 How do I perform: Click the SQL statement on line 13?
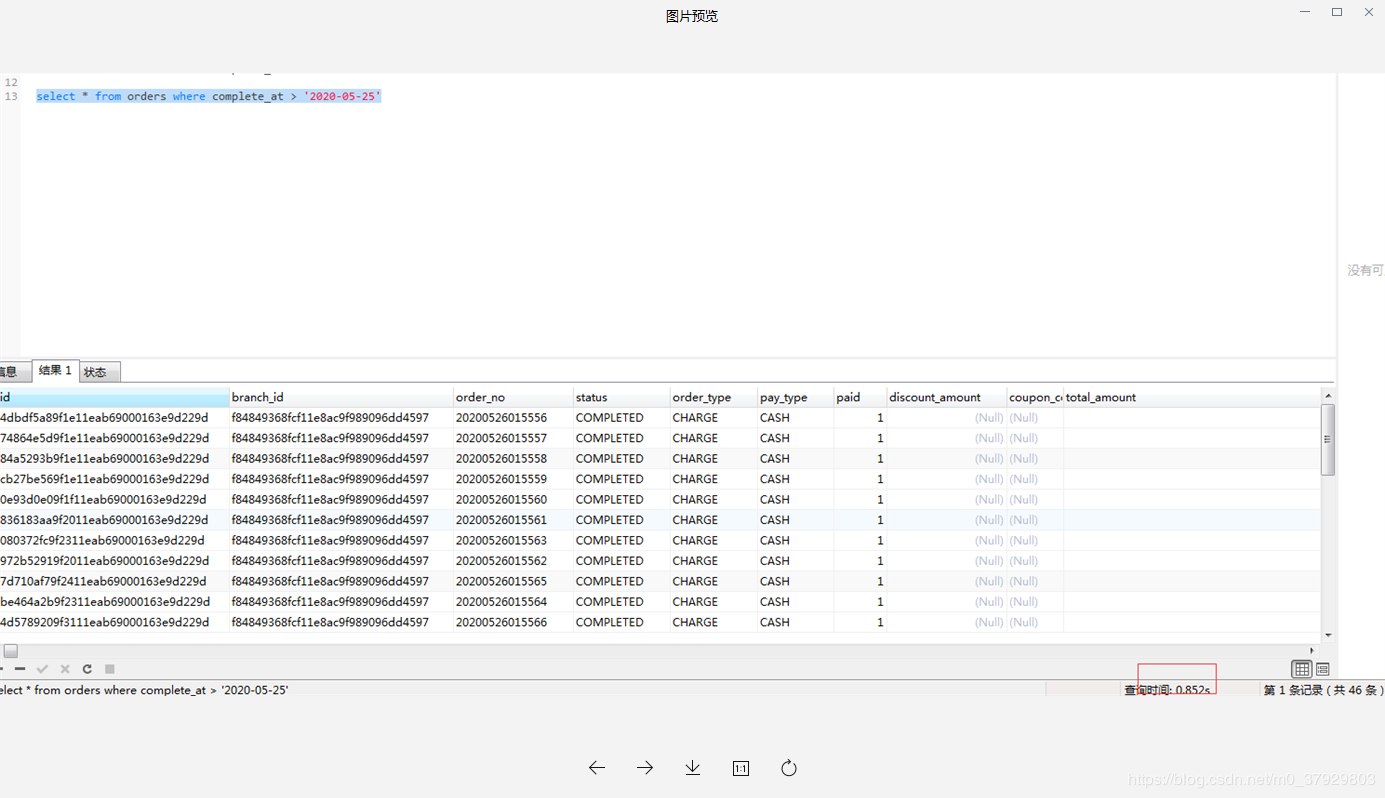209,96
